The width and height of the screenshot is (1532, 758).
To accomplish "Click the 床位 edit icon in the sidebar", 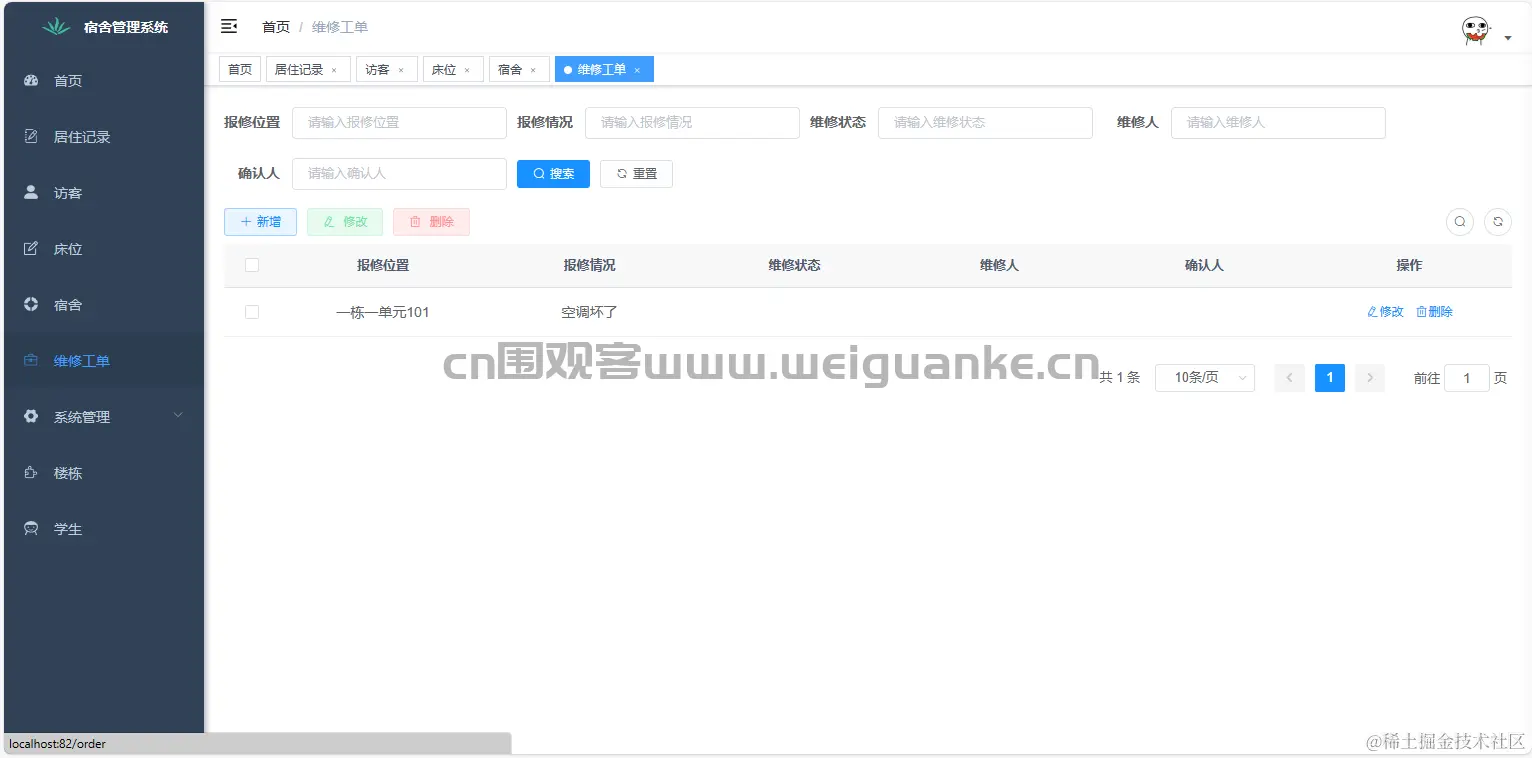I will tap(31, 249).
